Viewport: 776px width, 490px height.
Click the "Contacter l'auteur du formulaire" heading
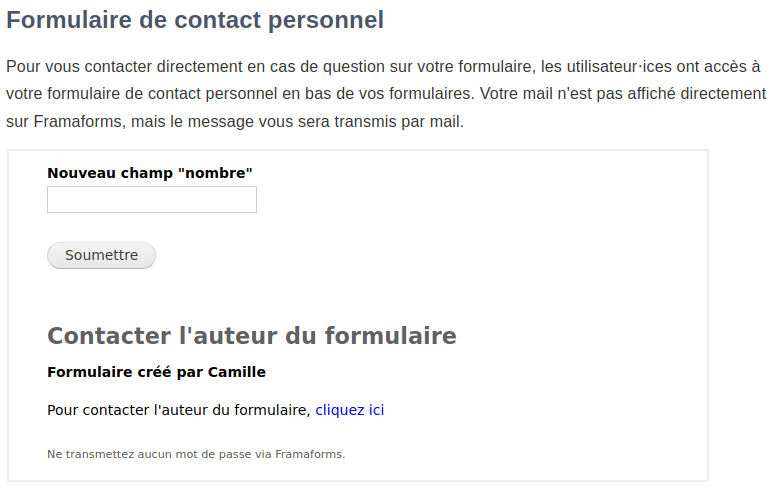point(251,336)
